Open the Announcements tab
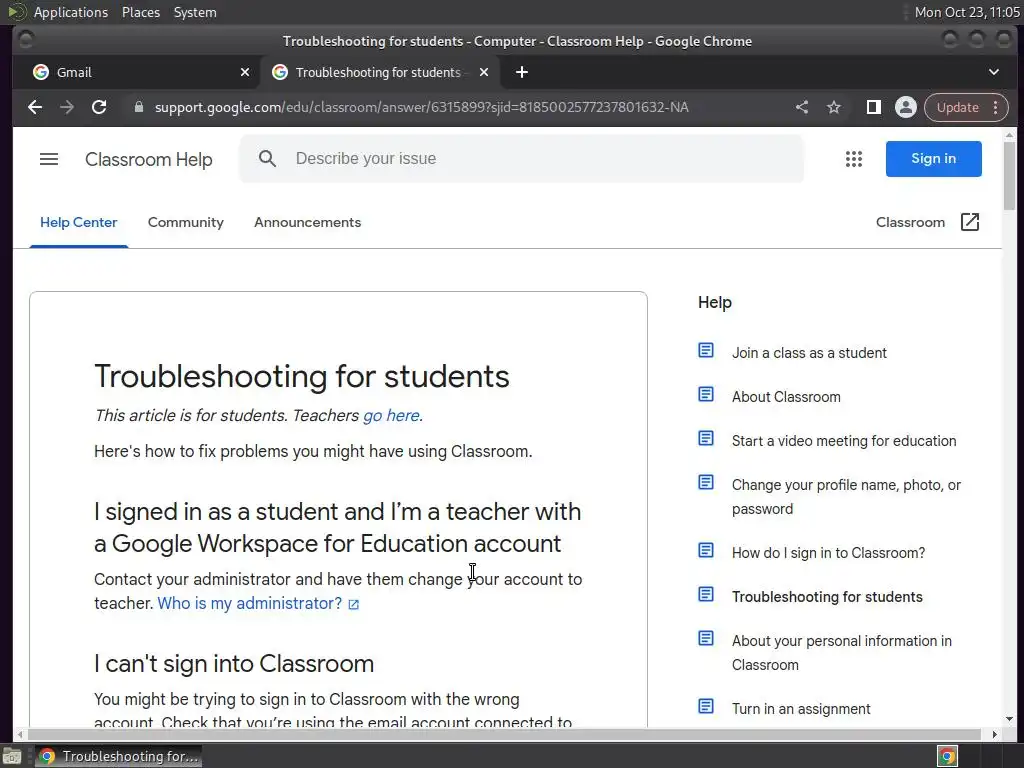Viewport: 1024px width, 768px height. tap(308, 223)
